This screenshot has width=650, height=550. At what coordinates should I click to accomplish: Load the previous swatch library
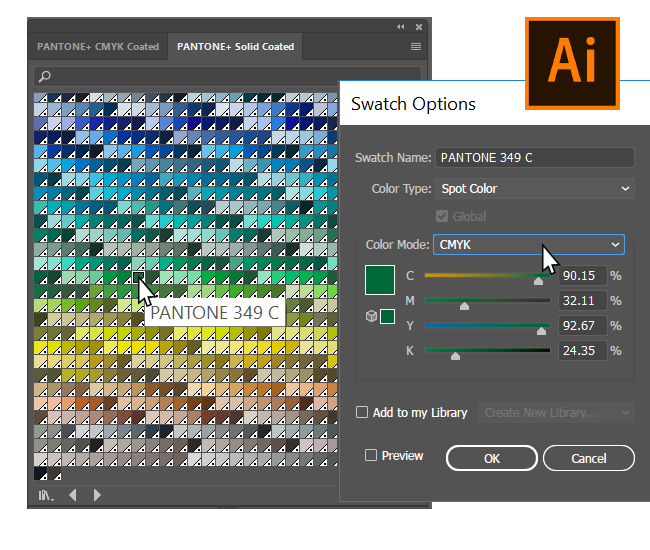[73, 495]
